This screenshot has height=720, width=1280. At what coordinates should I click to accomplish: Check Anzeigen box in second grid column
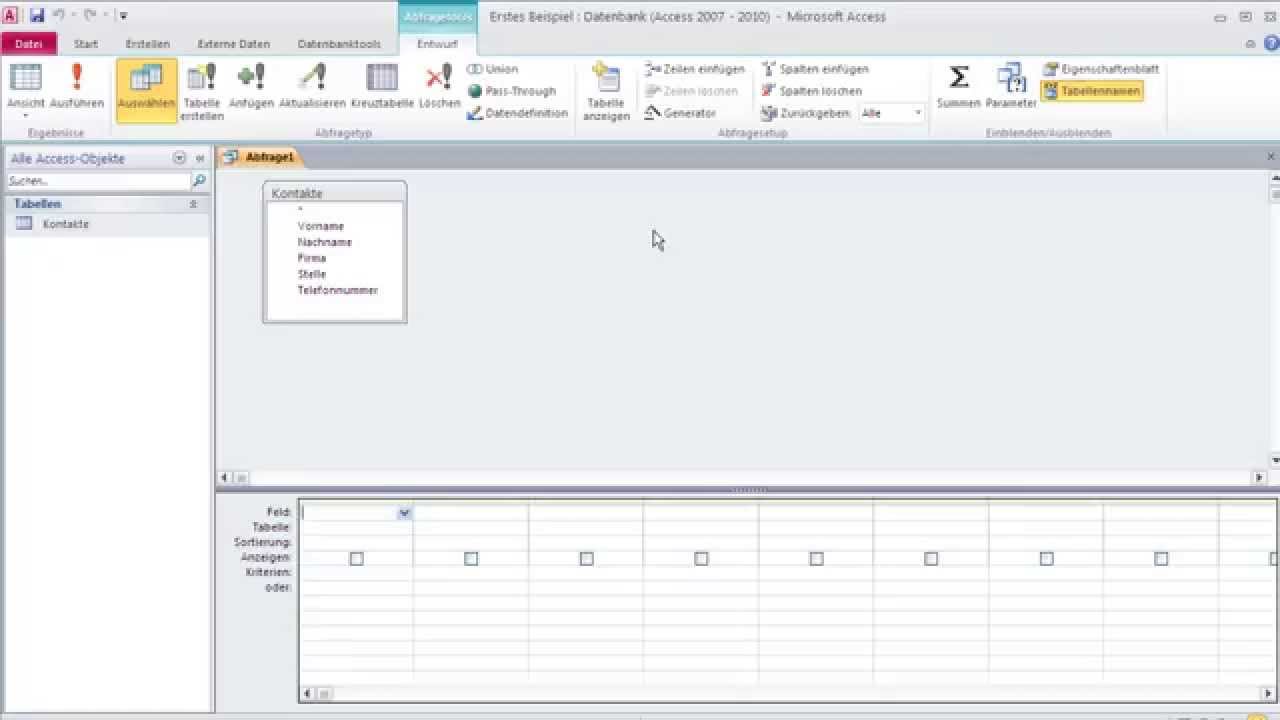click(x=471, y=558)
